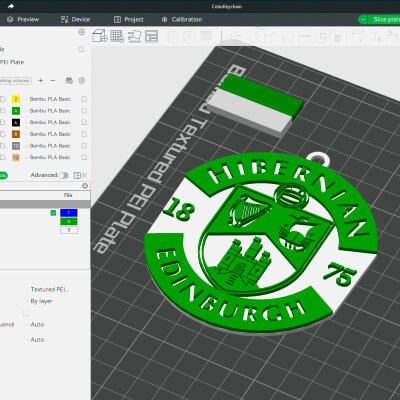Click the compare presets icon beside Advanced

(77, 175)
